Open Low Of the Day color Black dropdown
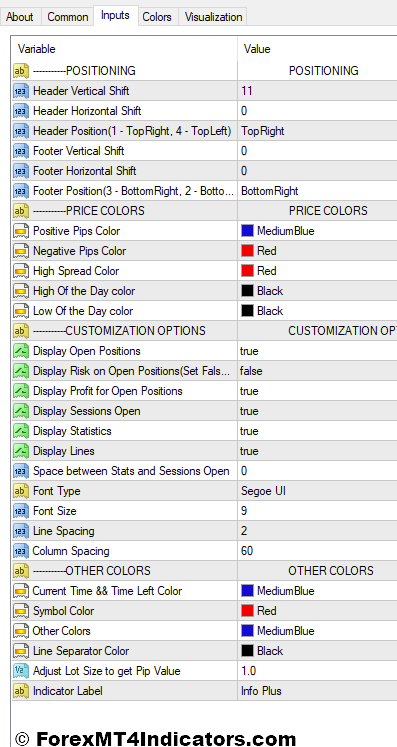The image size is (397, 747). coord(317,311)
